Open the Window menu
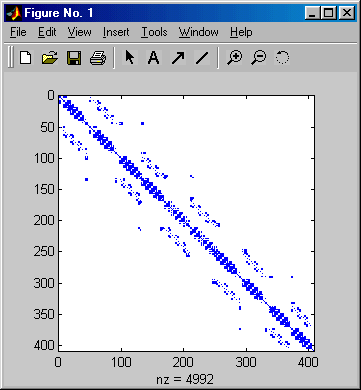 199,32
